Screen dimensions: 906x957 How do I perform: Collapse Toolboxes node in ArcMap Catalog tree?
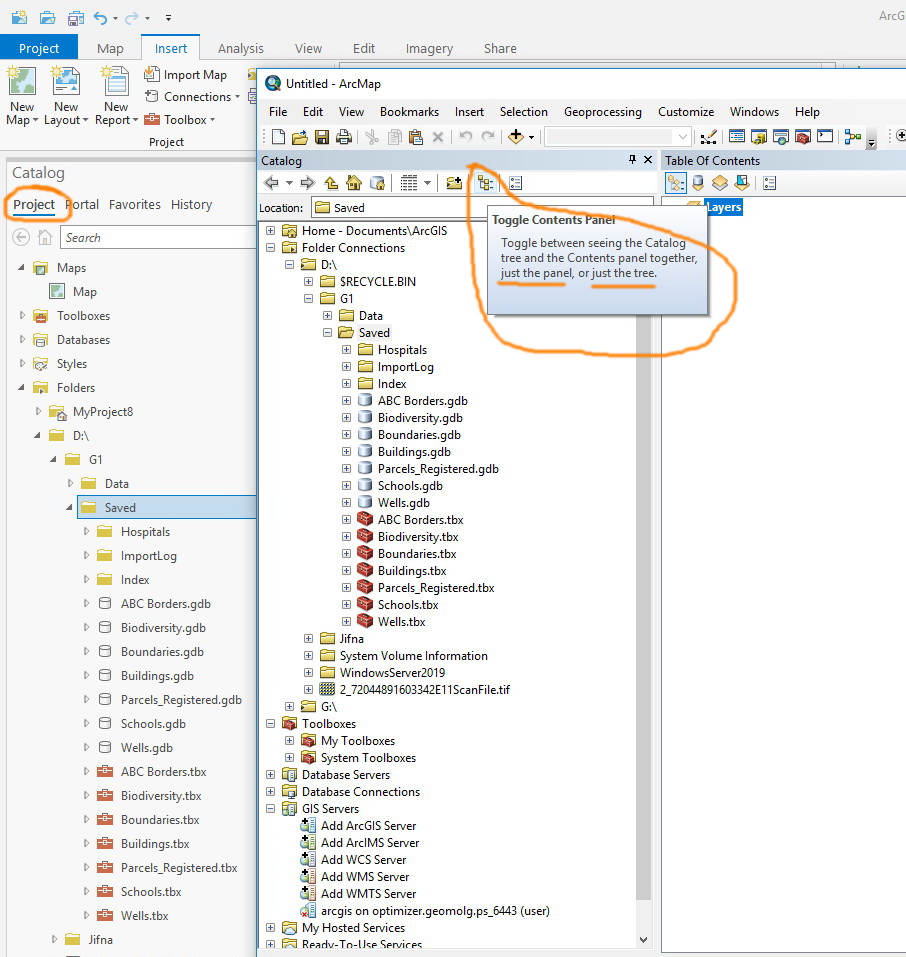pyautogui.click(x=270, y=723)
